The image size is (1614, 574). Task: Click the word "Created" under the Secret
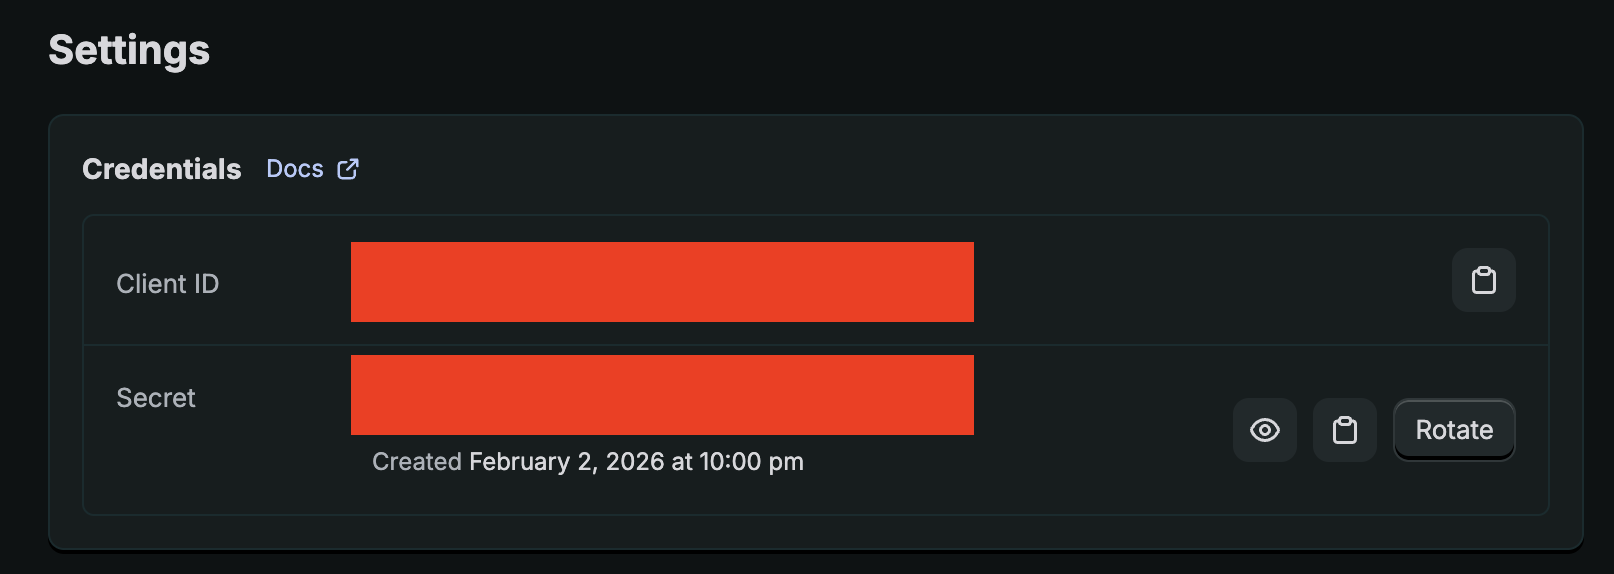416,462
